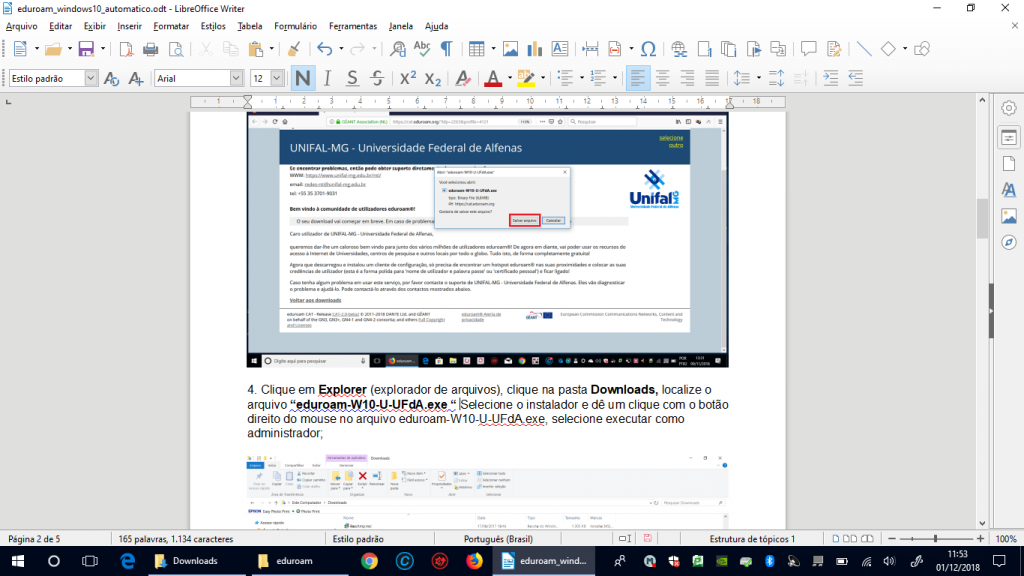
Task: Click the Insert text box icon
Action: pyautogui.click(x=560, y=49)
